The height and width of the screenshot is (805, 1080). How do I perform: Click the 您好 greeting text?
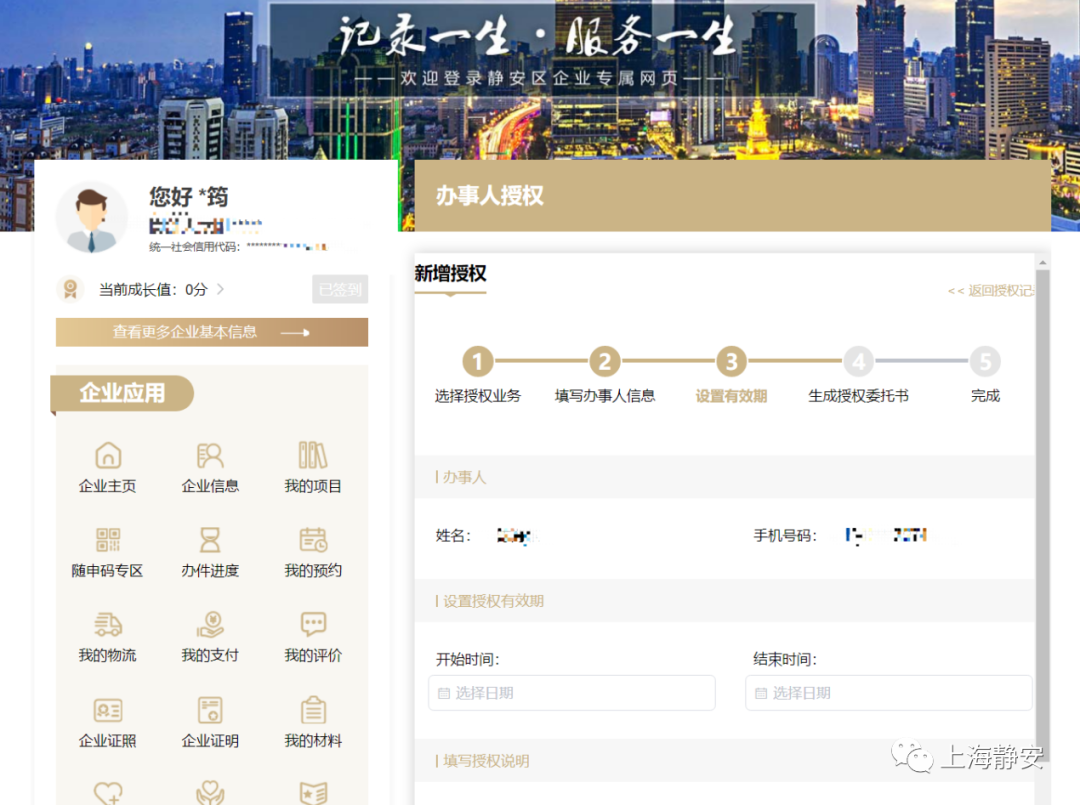click(189, 197)
